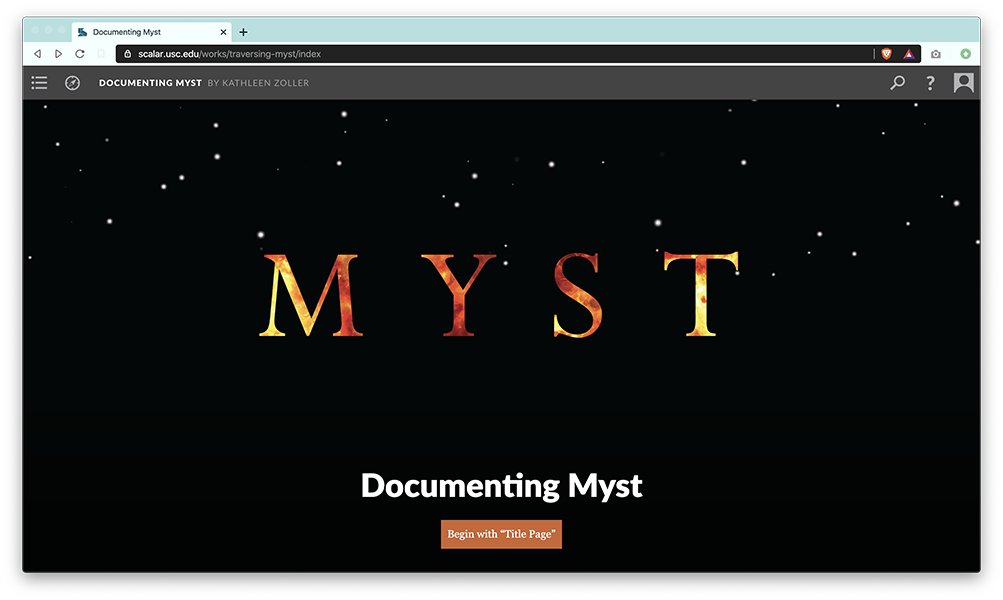The height and width of the screenshot is (600, 1003).
Task: Select the Documenting Myst browser tab
Action: click(152, 32)
